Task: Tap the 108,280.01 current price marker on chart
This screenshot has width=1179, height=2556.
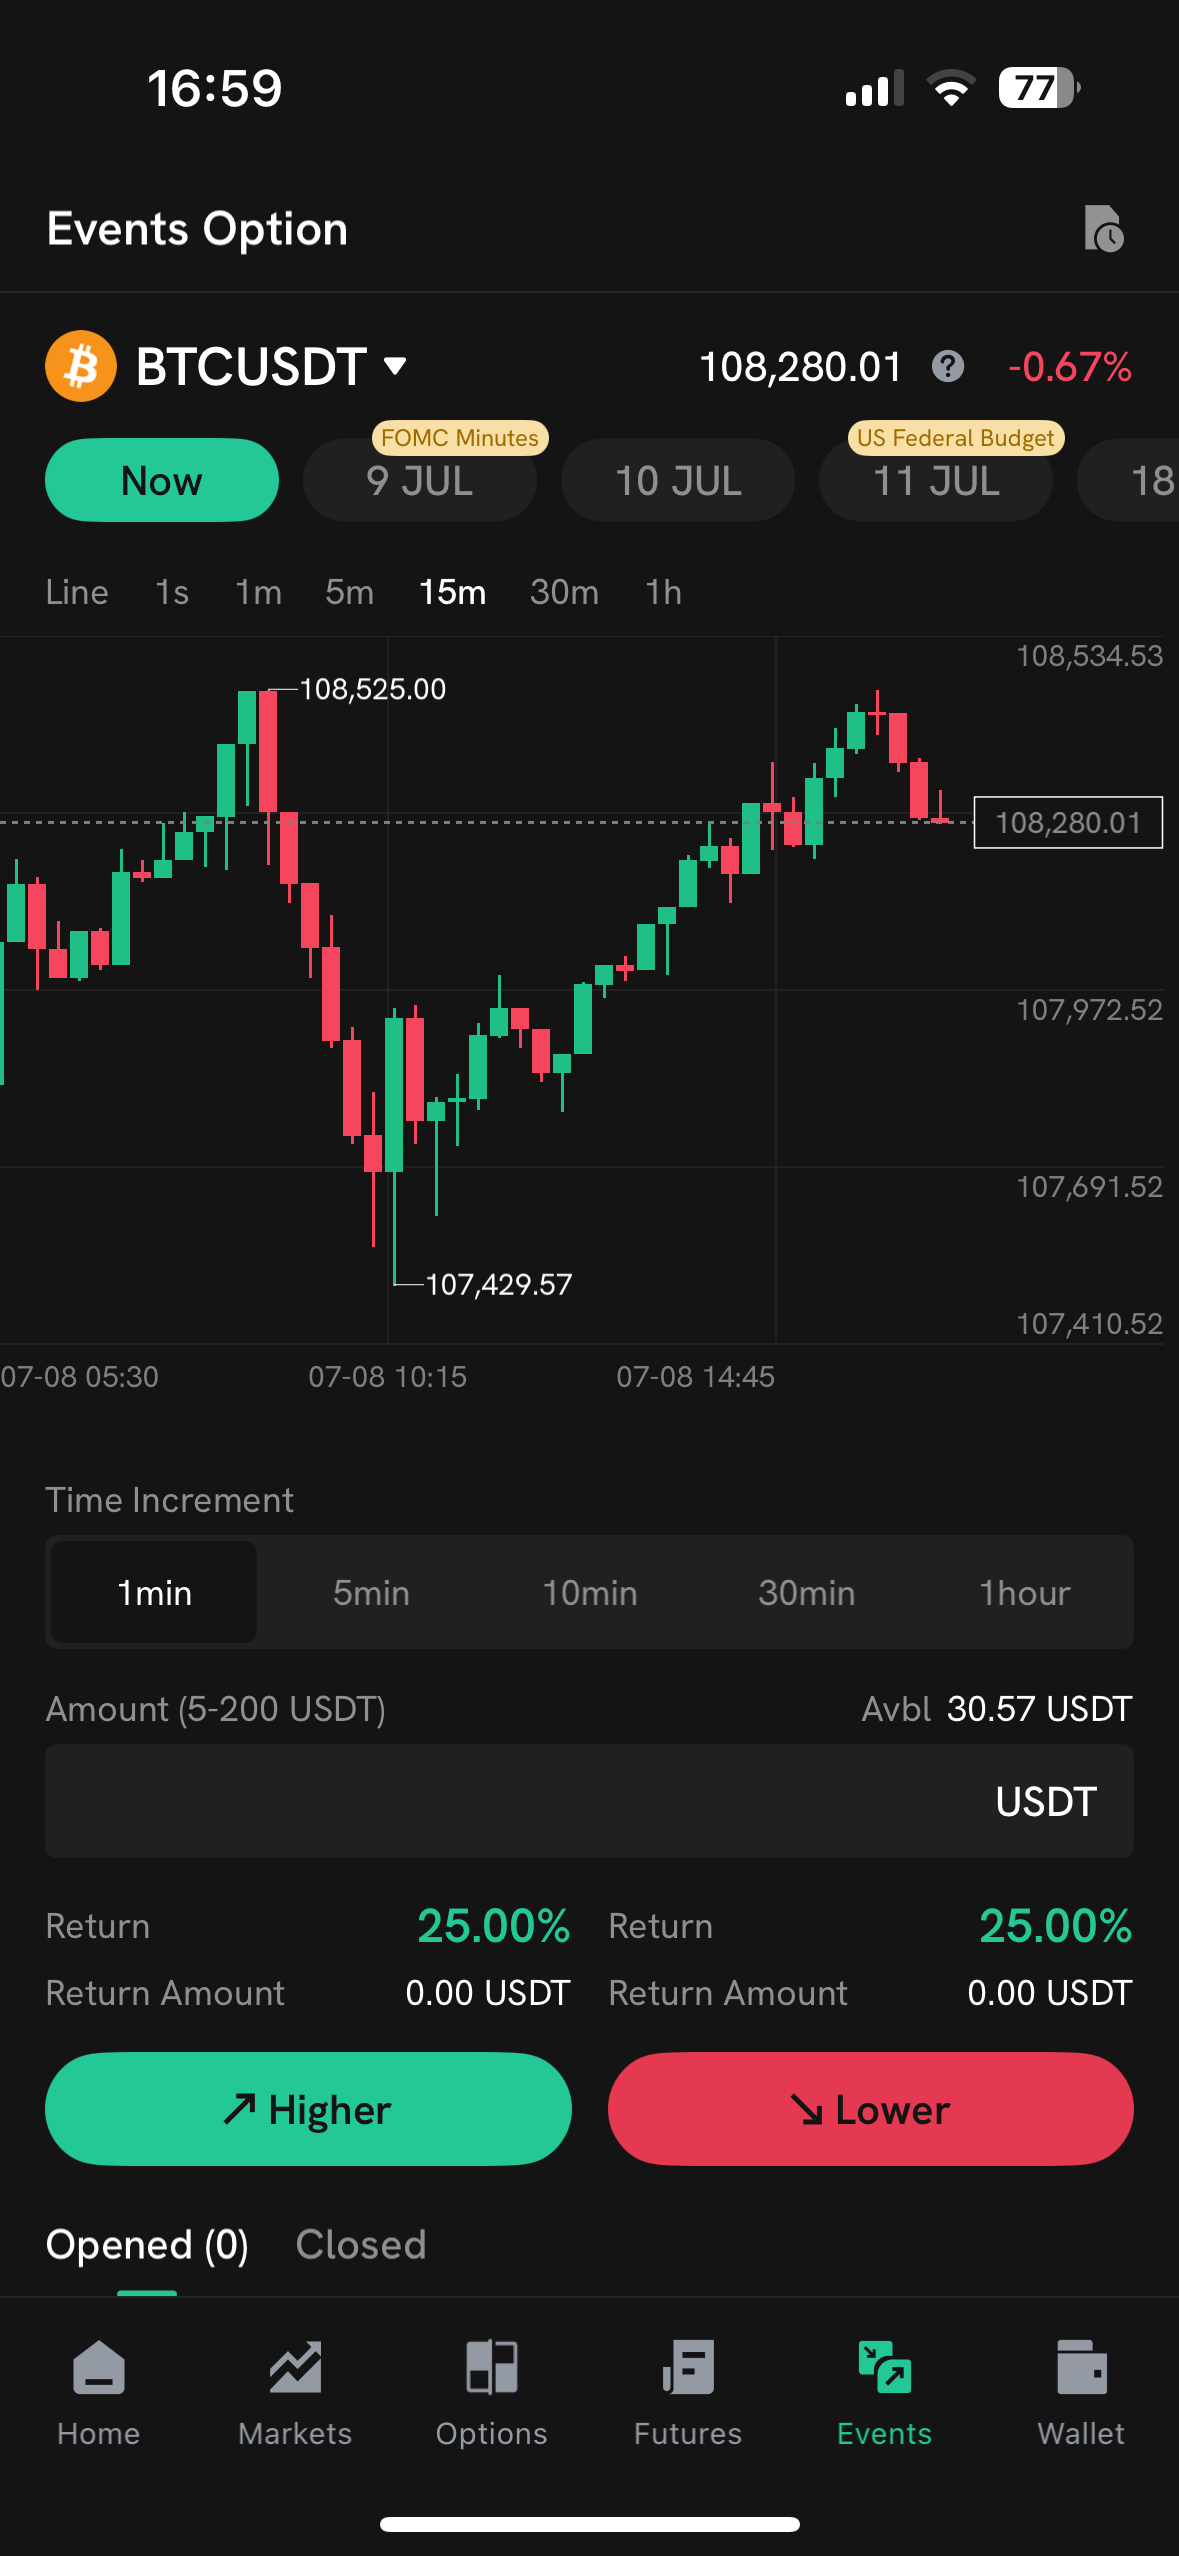Action: [x=1067, y=822]
